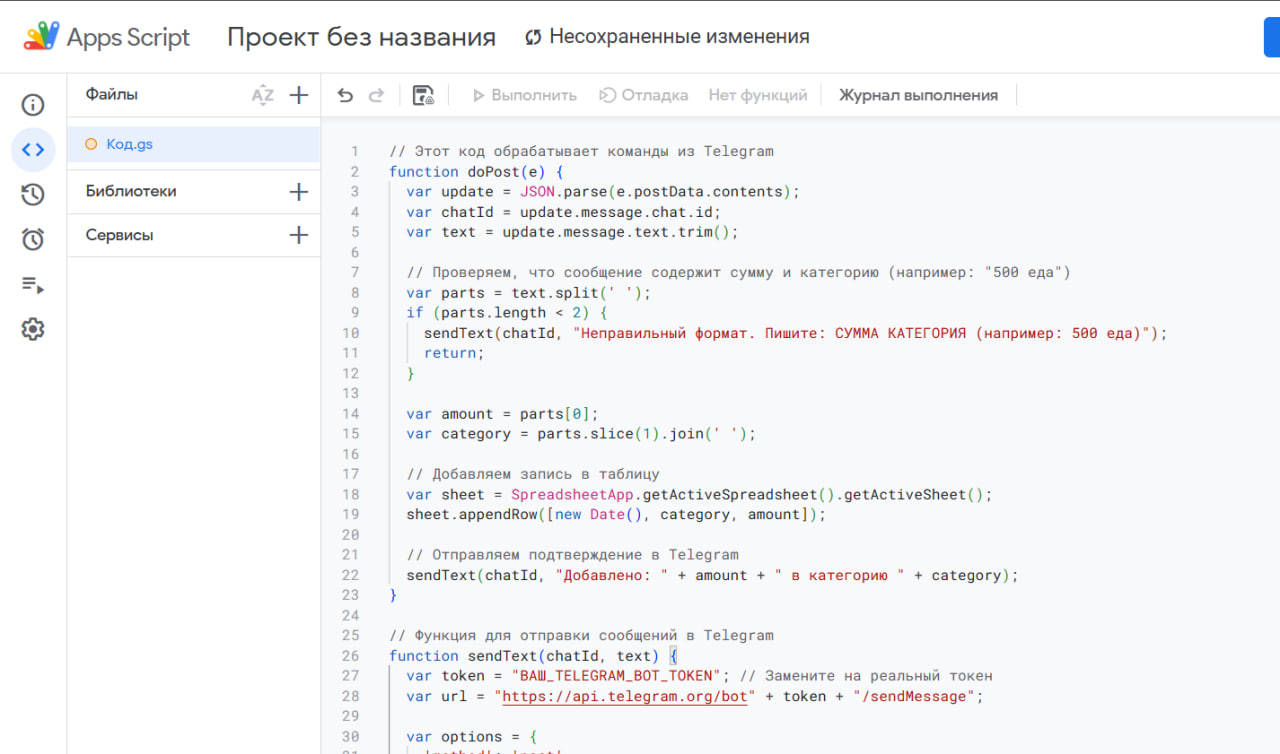Click Выполнить run button

tap(525, 95)
